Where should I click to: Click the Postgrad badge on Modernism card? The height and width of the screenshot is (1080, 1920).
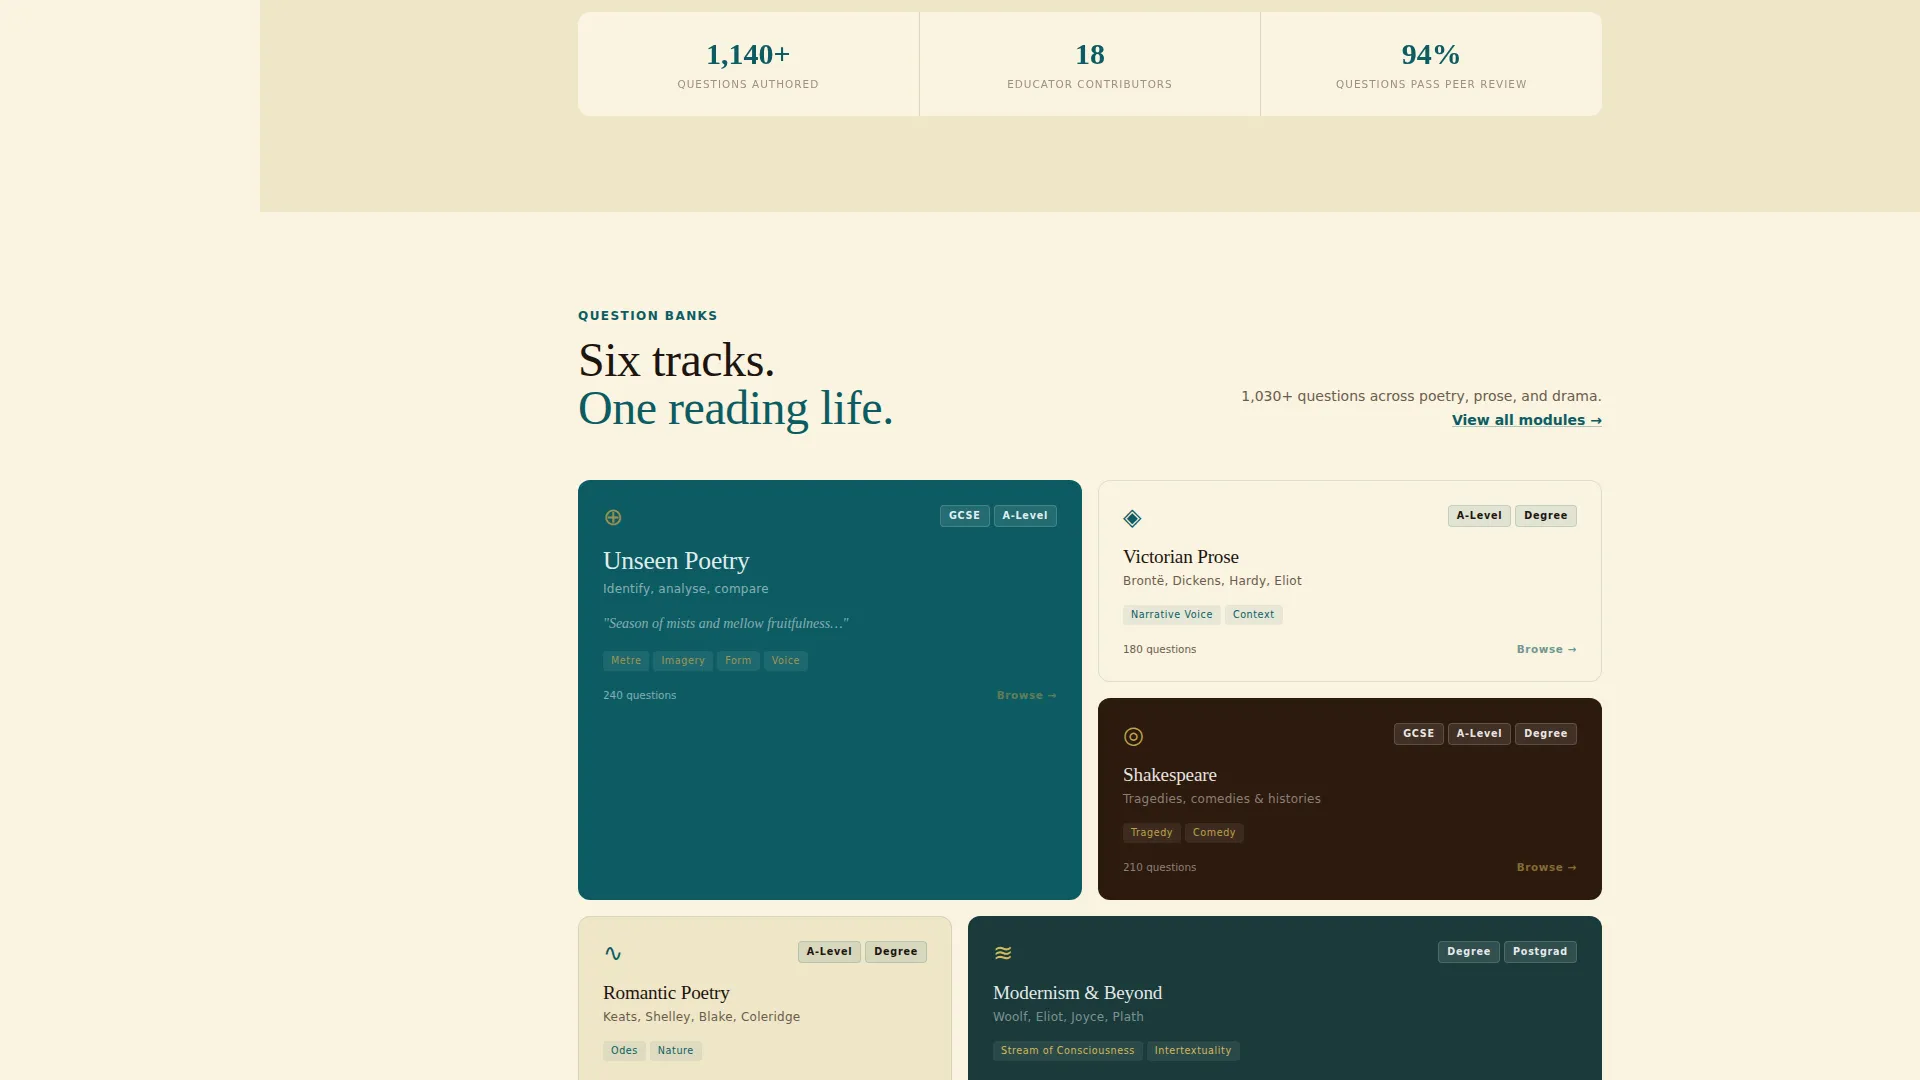tap(1540, 952)
